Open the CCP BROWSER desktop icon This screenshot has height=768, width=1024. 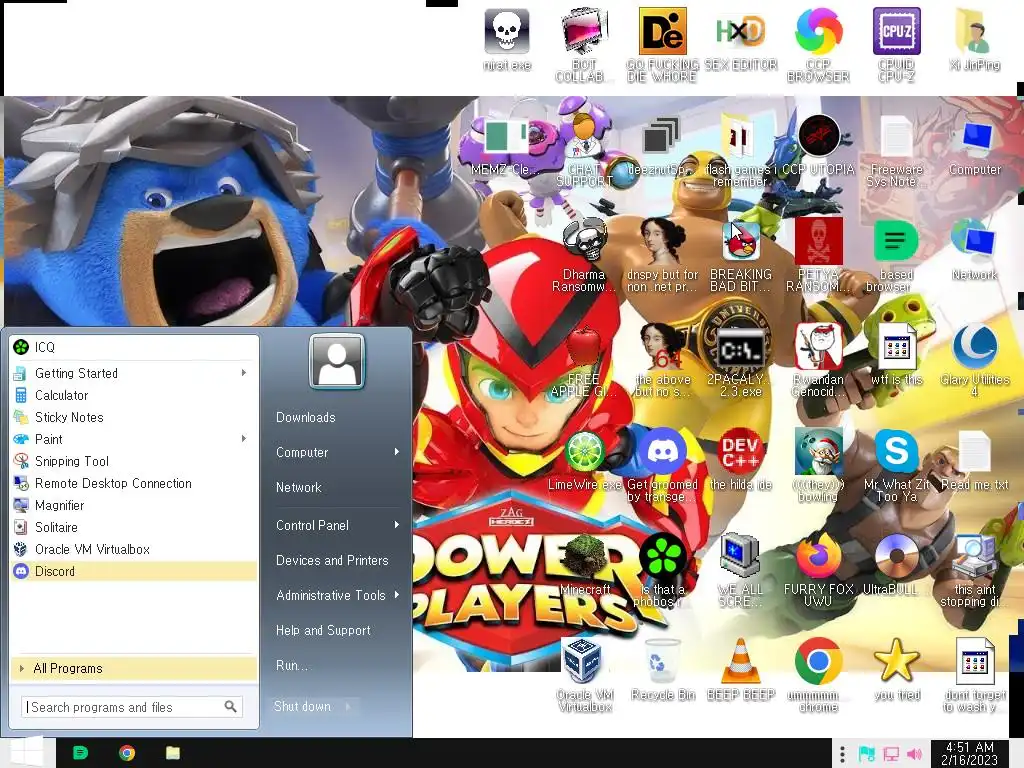[x=818, y=33]
